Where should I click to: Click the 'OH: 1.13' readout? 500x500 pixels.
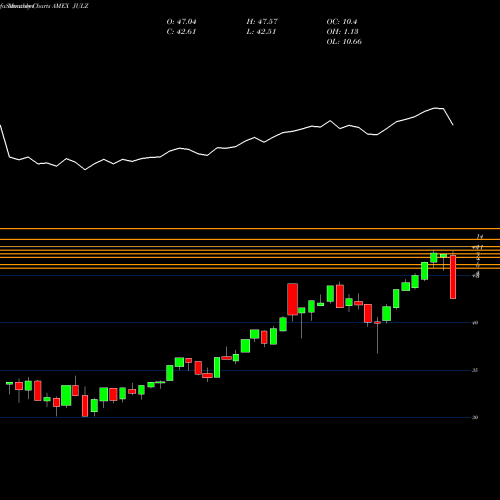pyautogui.click(x=342, y=32)
